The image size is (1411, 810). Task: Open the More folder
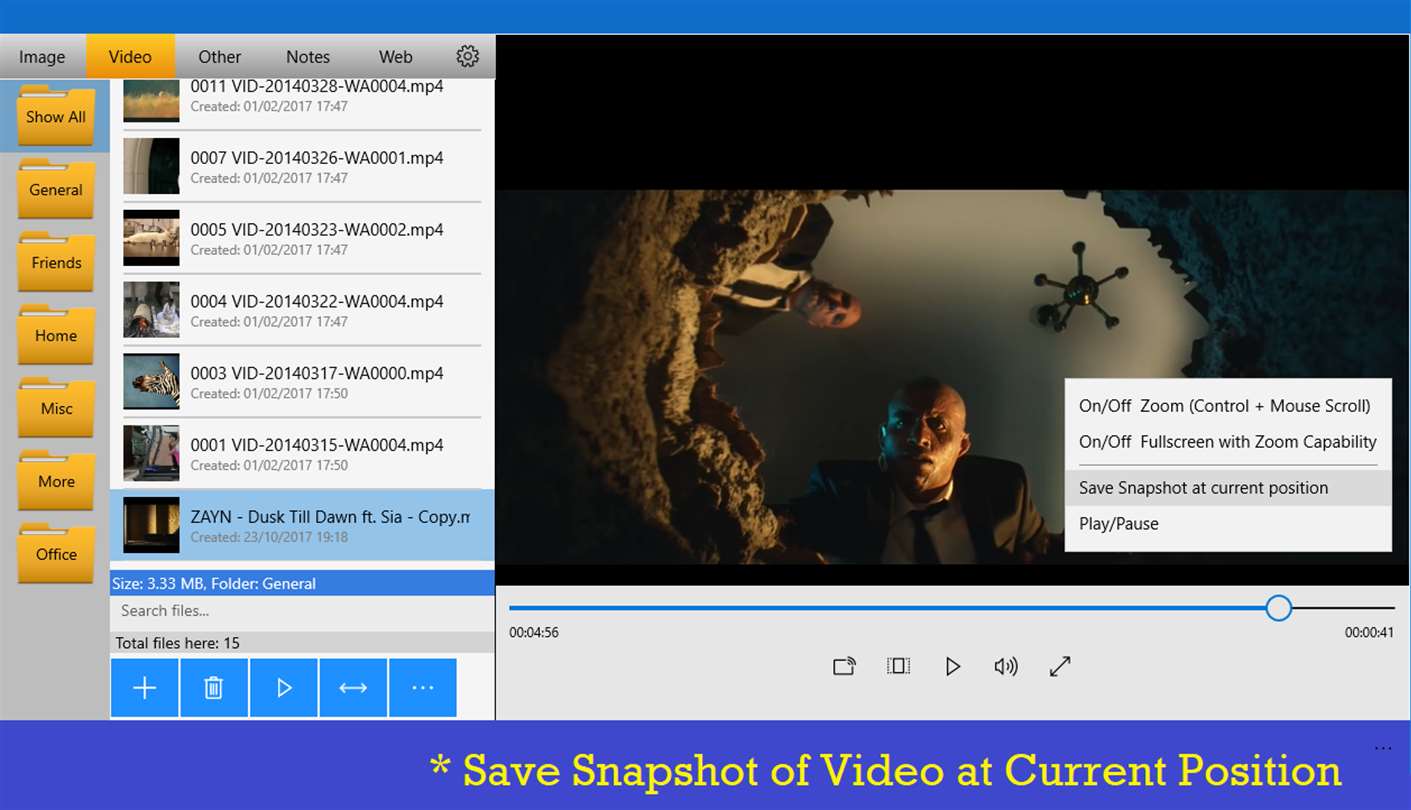click(x=55, y=481)
